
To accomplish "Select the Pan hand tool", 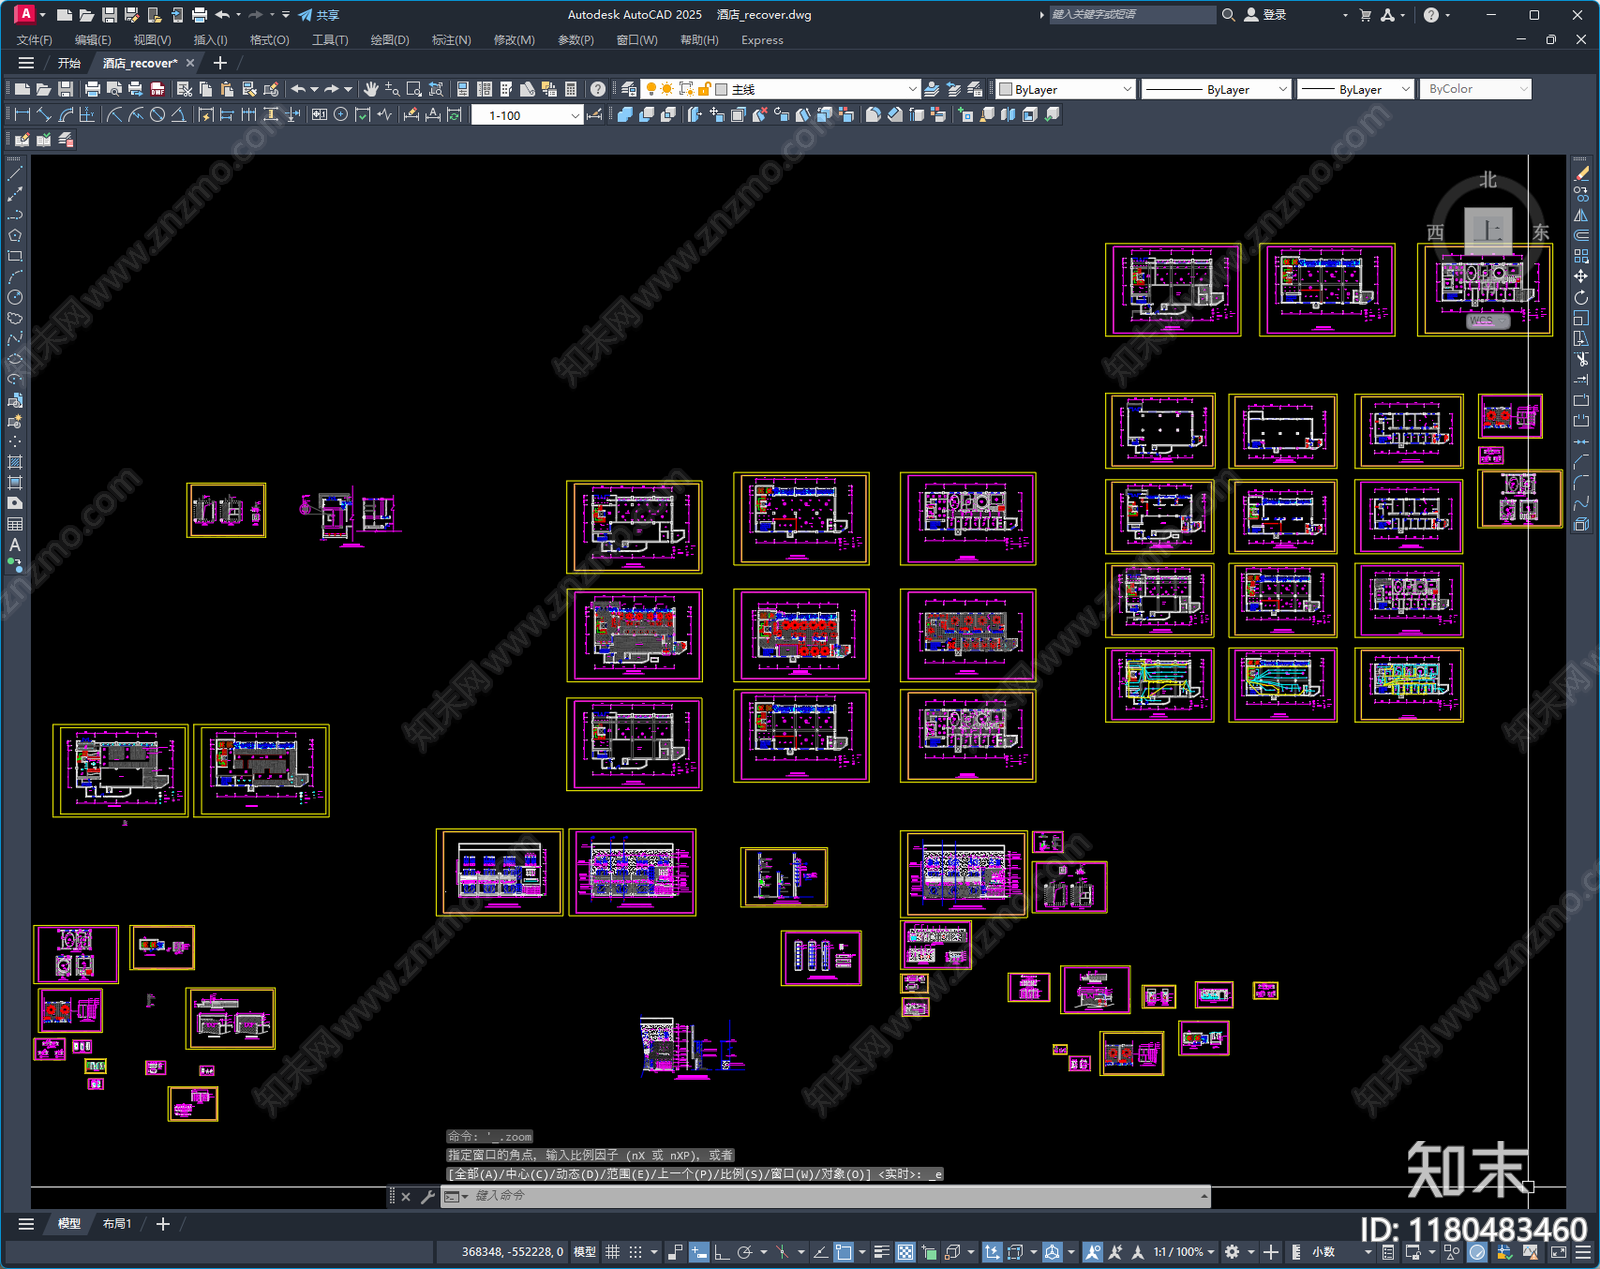I will coord(371,89).
